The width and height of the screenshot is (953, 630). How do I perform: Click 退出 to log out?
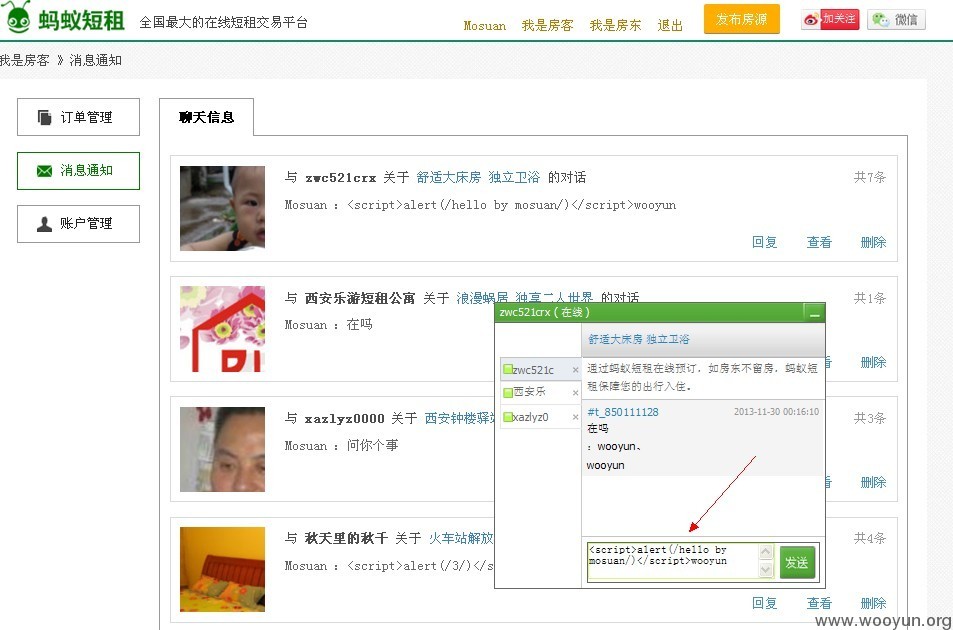pos(670,26)
